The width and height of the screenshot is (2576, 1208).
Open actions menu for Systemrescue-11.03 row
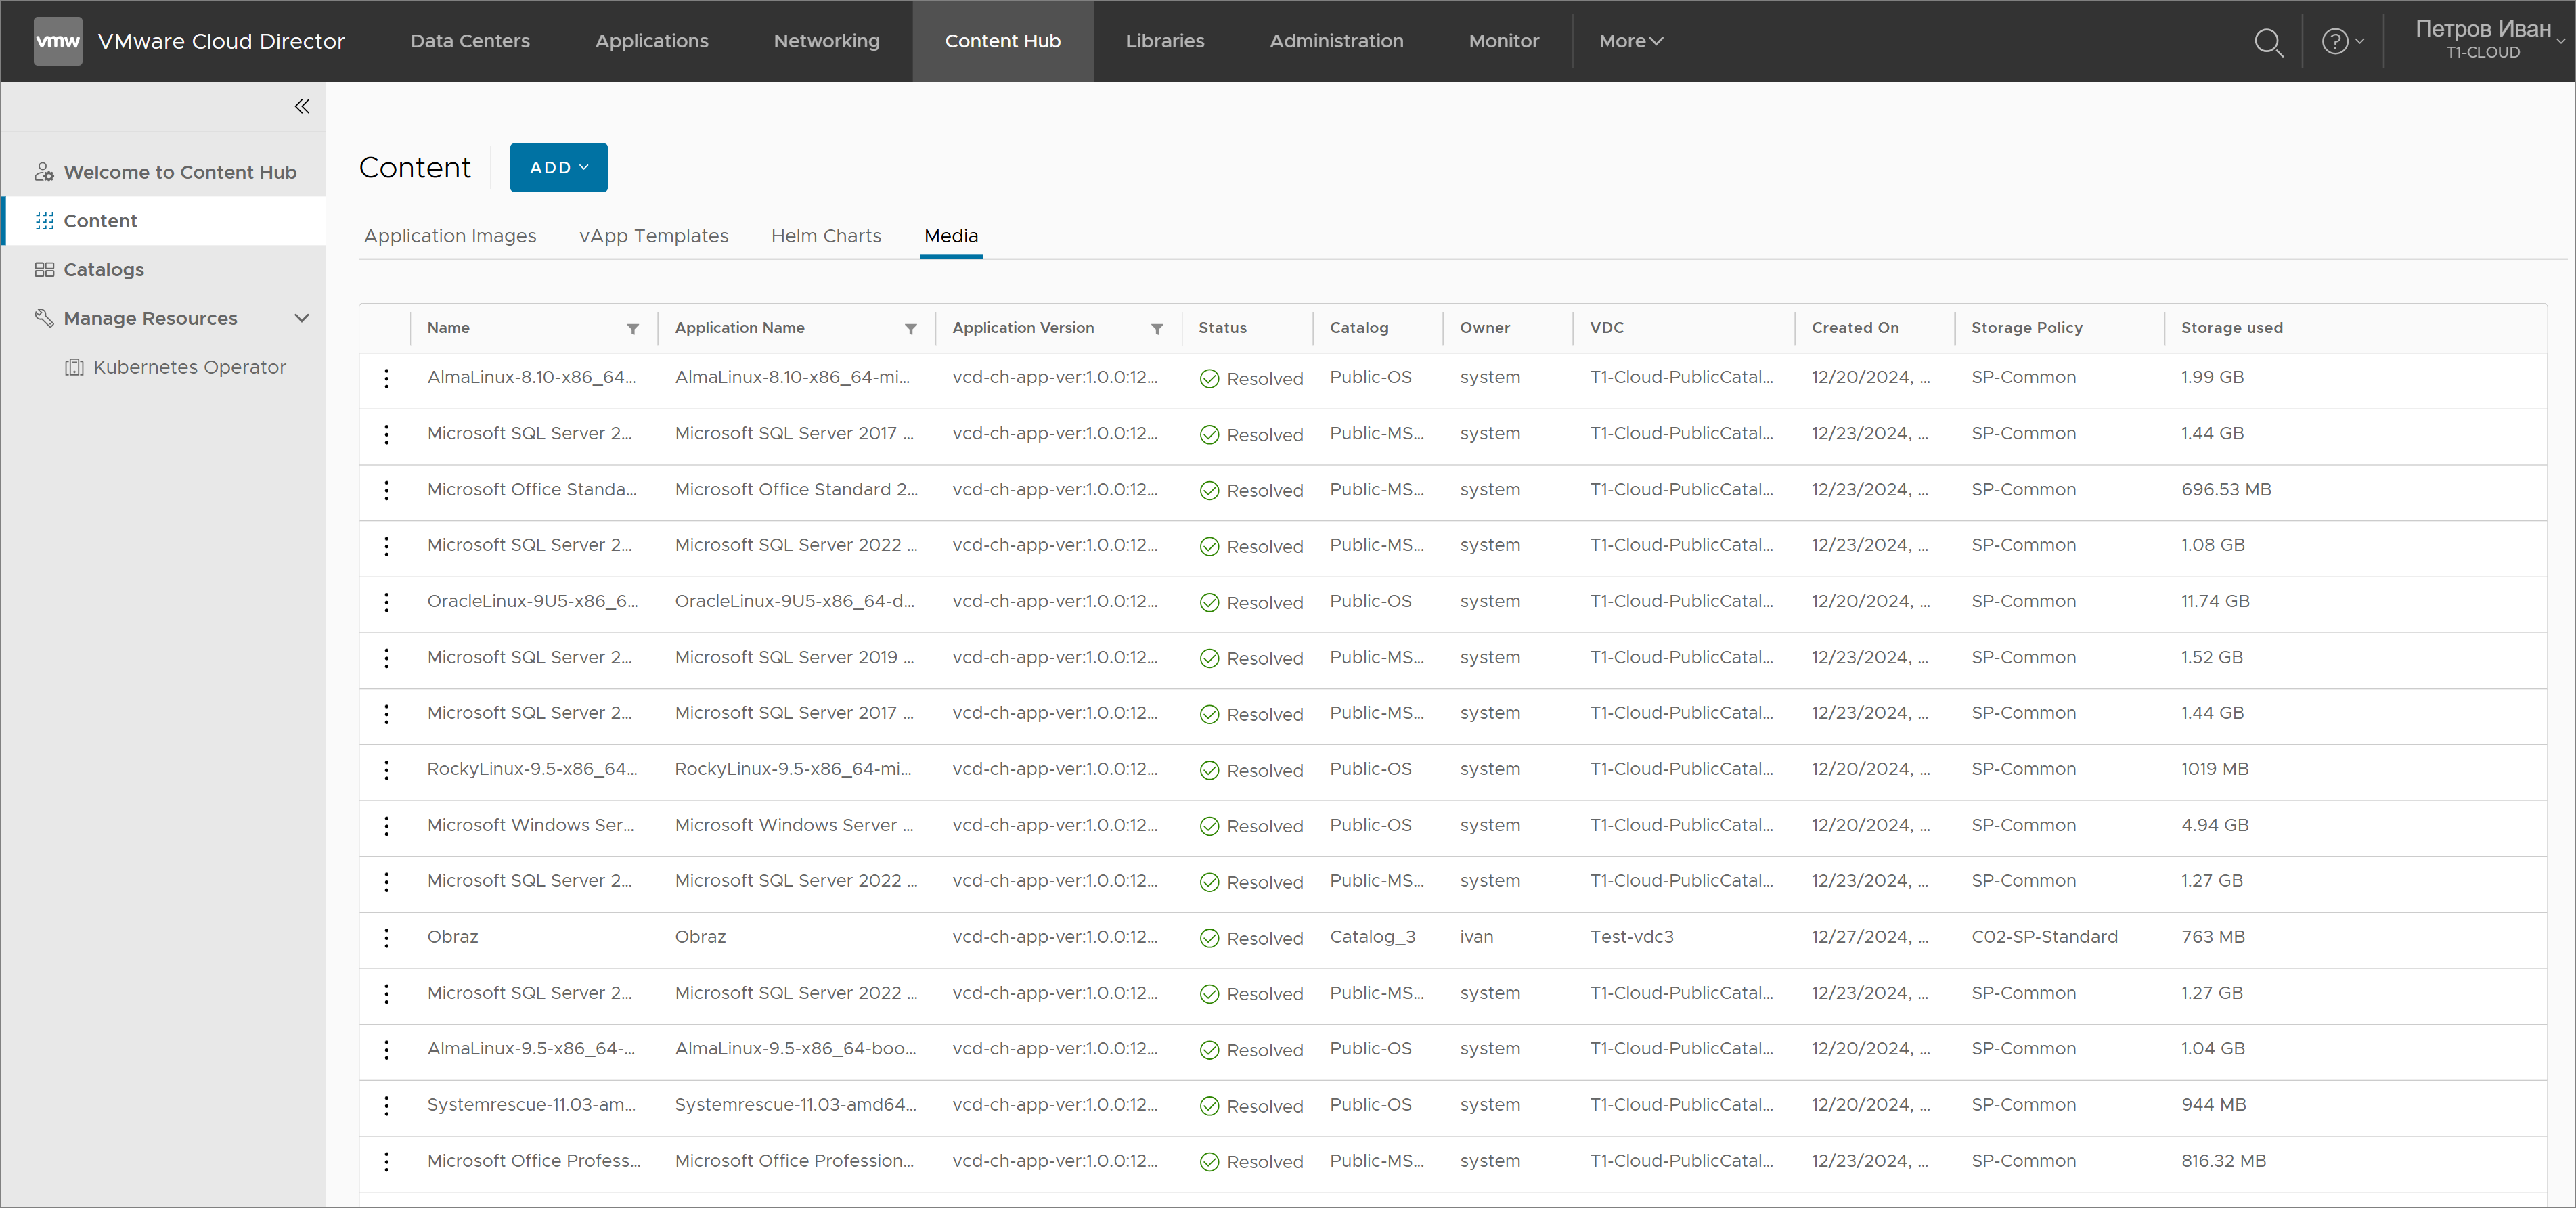point(386,1106)
